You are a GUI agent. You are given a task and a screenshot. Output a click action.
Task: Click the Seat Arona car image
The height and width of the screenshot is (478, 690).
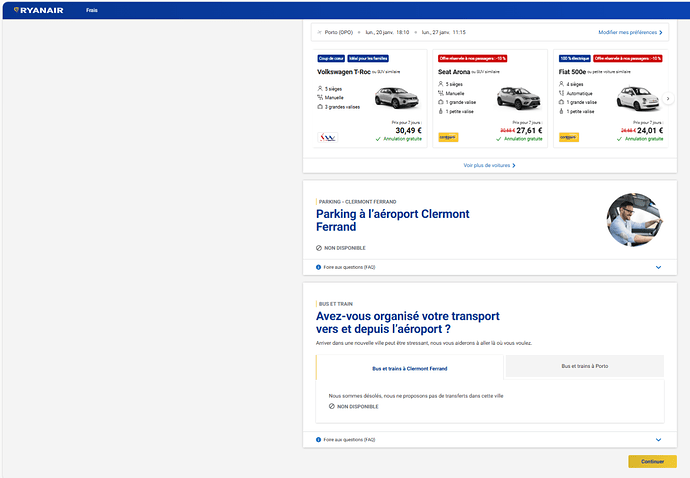tap(518, 98)
